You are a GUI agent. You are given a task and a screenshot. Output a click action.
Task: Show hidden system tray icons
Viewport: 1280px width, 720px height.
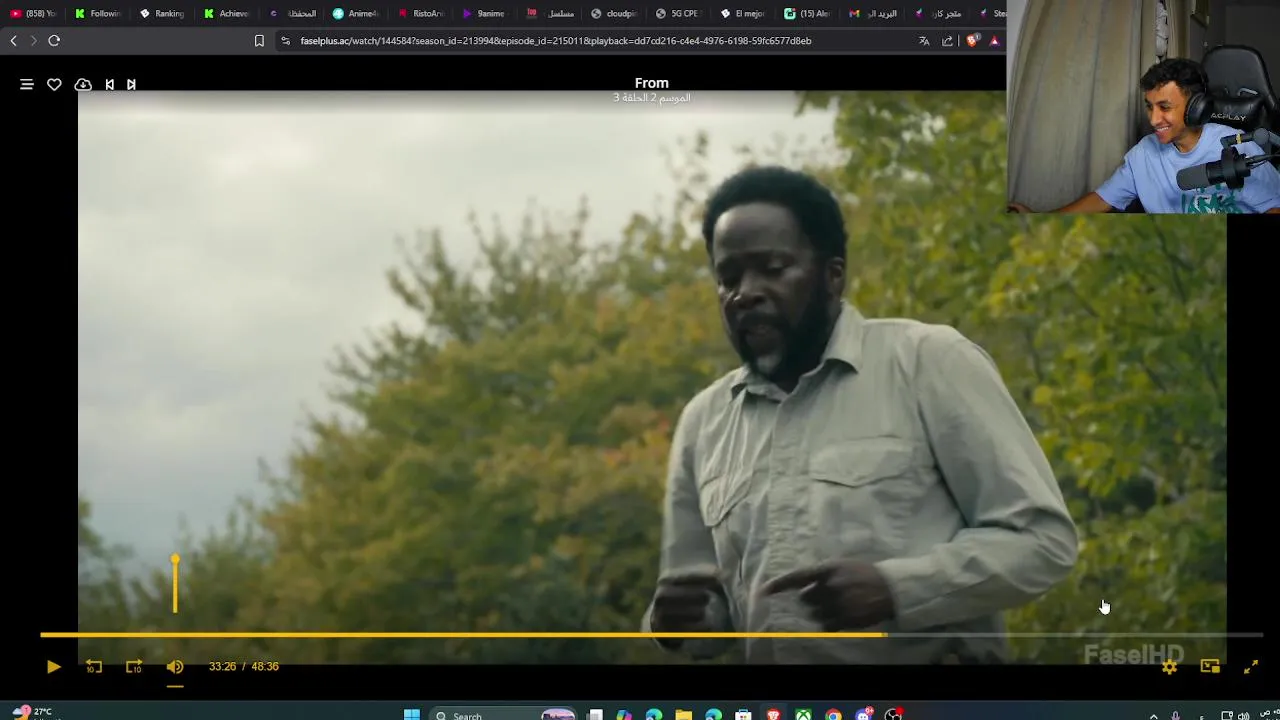(1153, 716)
